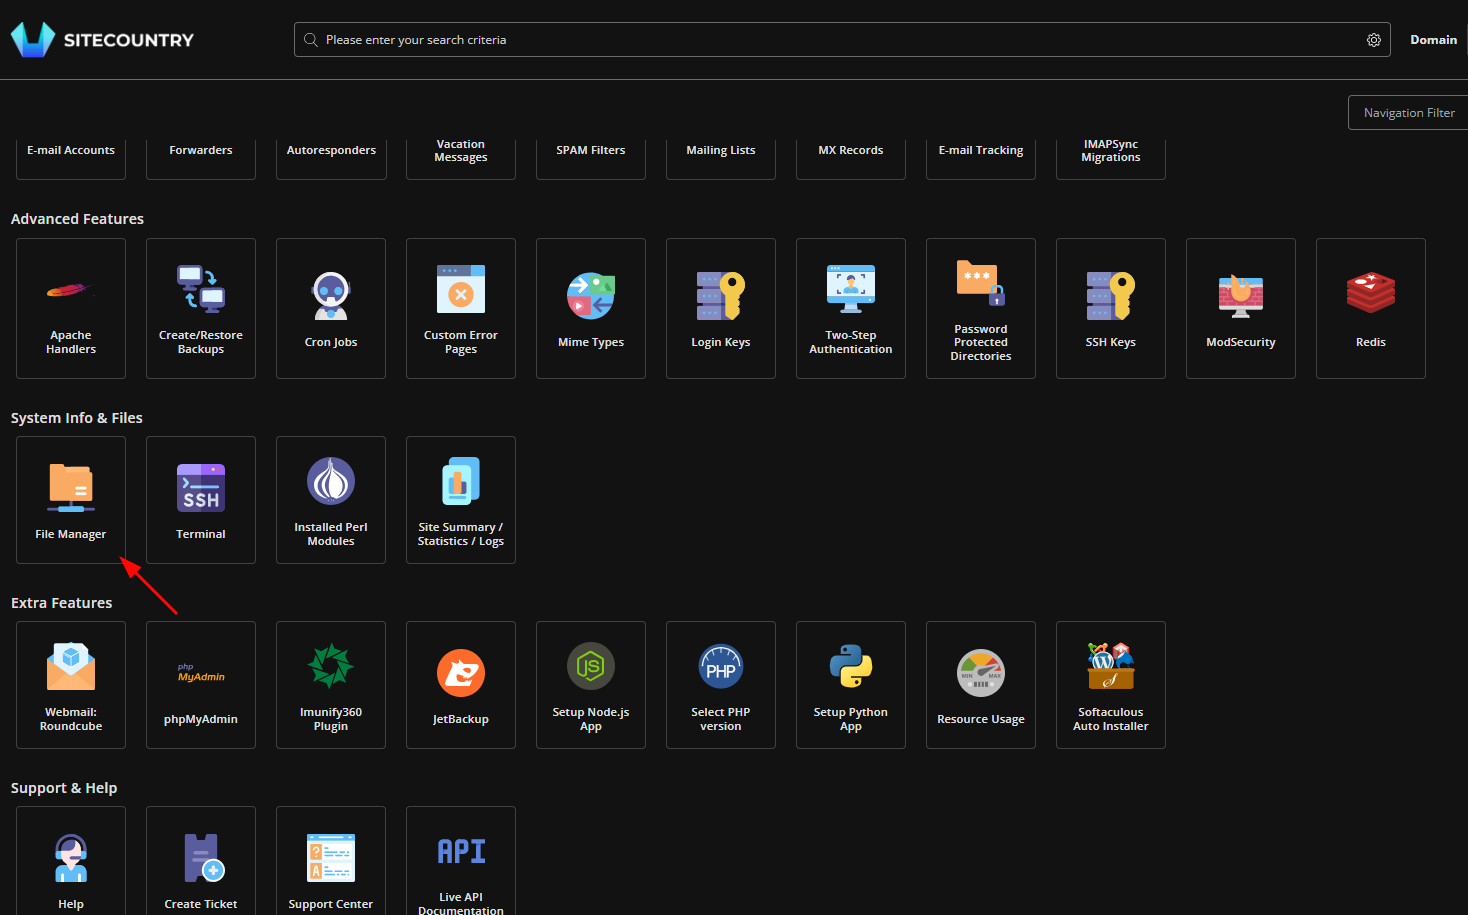Open Select PHP version
The height and width of the screenshot is (915, 1468).
(x=721, y=685)
